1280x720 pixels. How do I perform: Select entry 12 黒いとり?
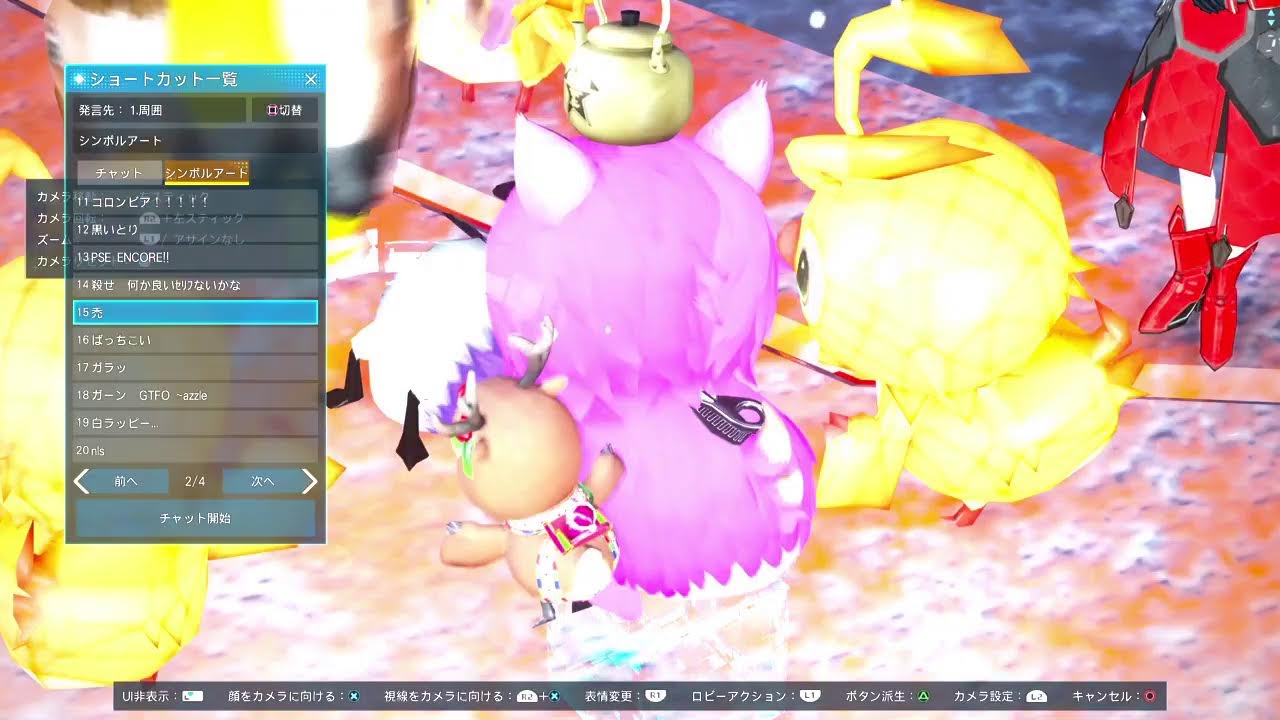(196, 230)
